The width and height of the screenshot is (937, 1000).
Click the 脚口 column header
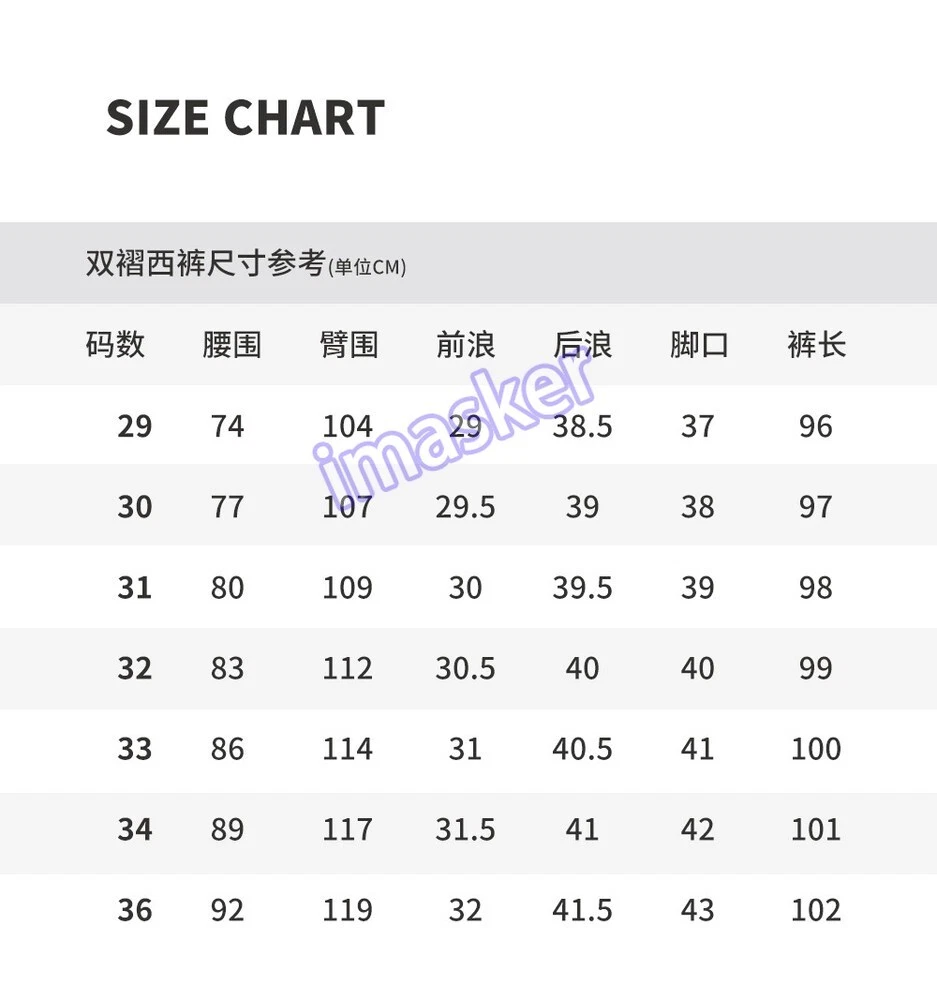coord(699,345)
